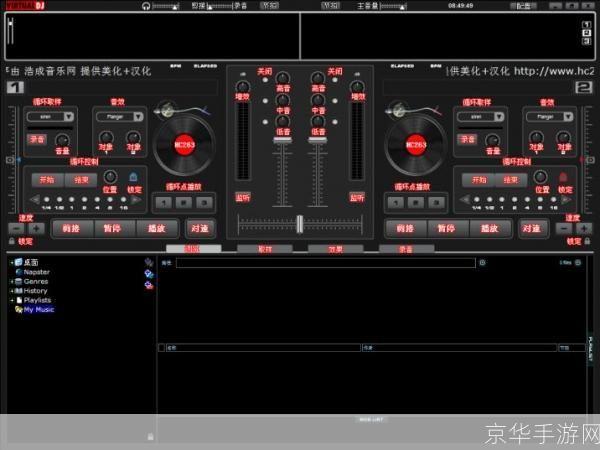Open left deck loop sampler dropdown
This screenshot has height=450, width=600.
69,116
